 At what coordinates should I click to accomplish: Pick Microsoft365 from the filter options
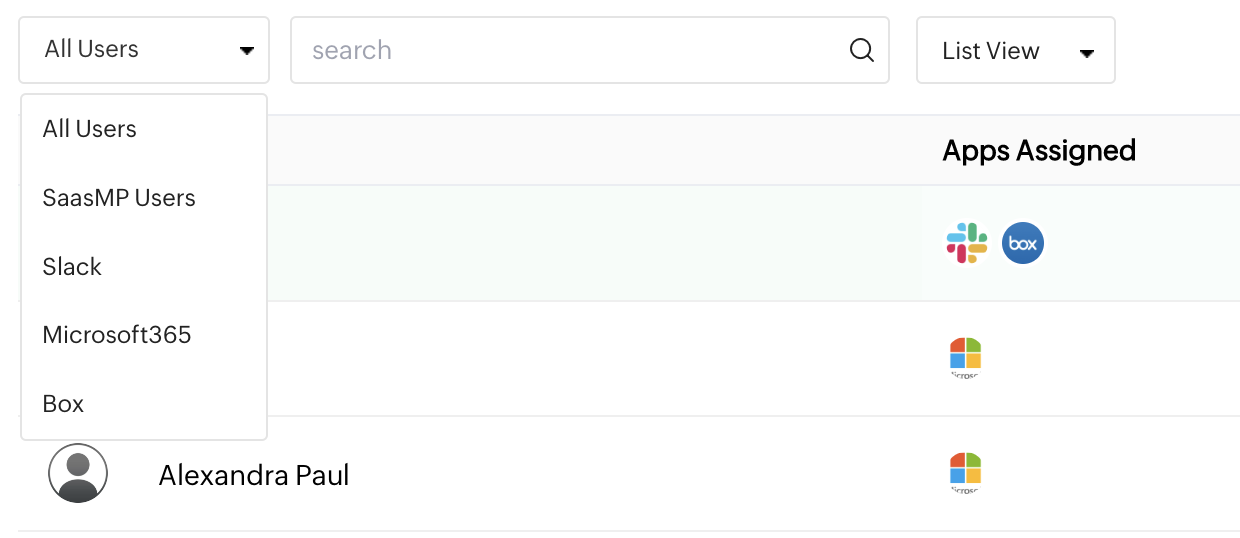point(117,335)
